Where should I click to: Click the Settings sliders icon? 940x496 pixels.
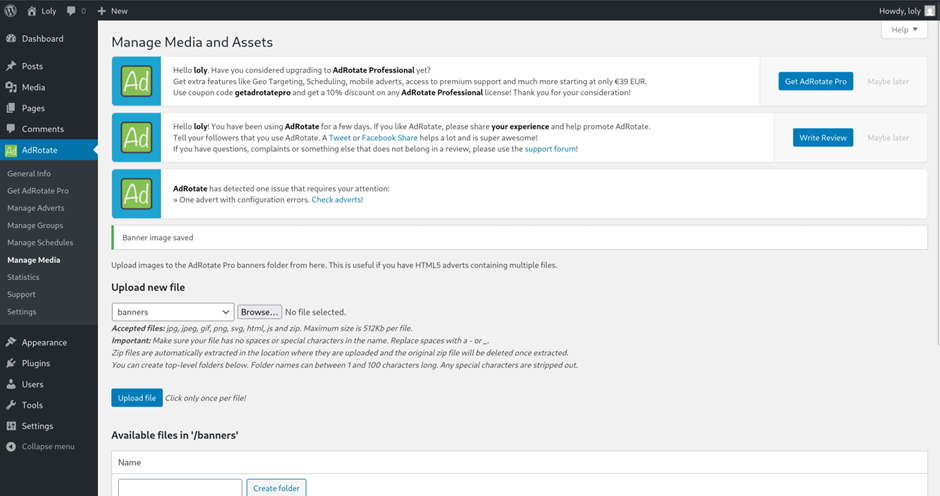click(x=11, y=426)
